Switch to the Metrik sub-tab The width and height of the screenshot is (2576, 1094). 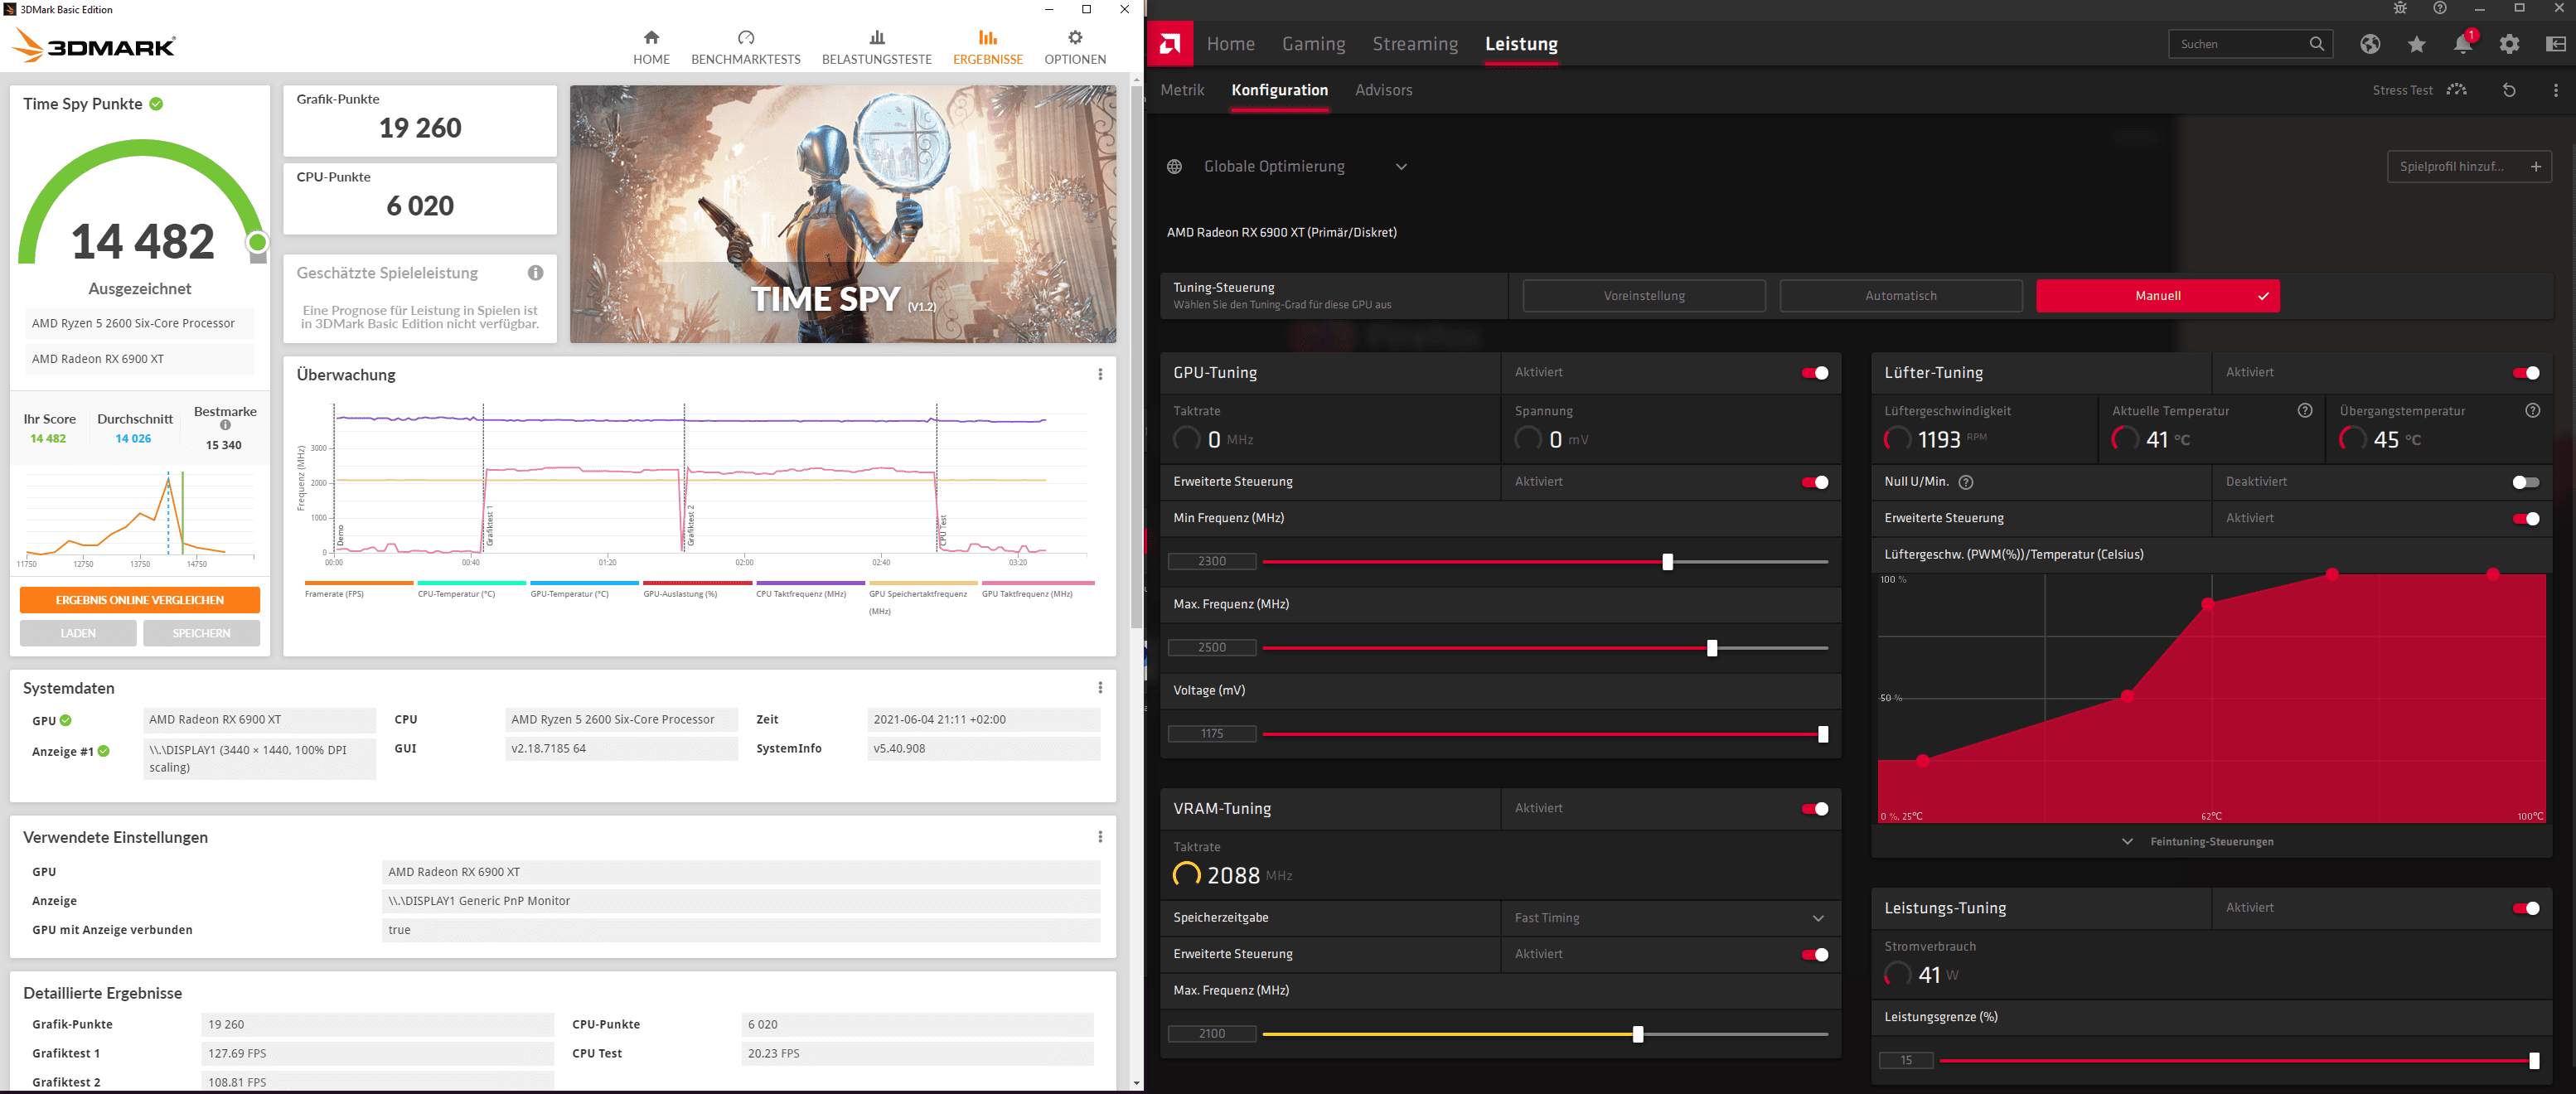tap(1182, 90)
